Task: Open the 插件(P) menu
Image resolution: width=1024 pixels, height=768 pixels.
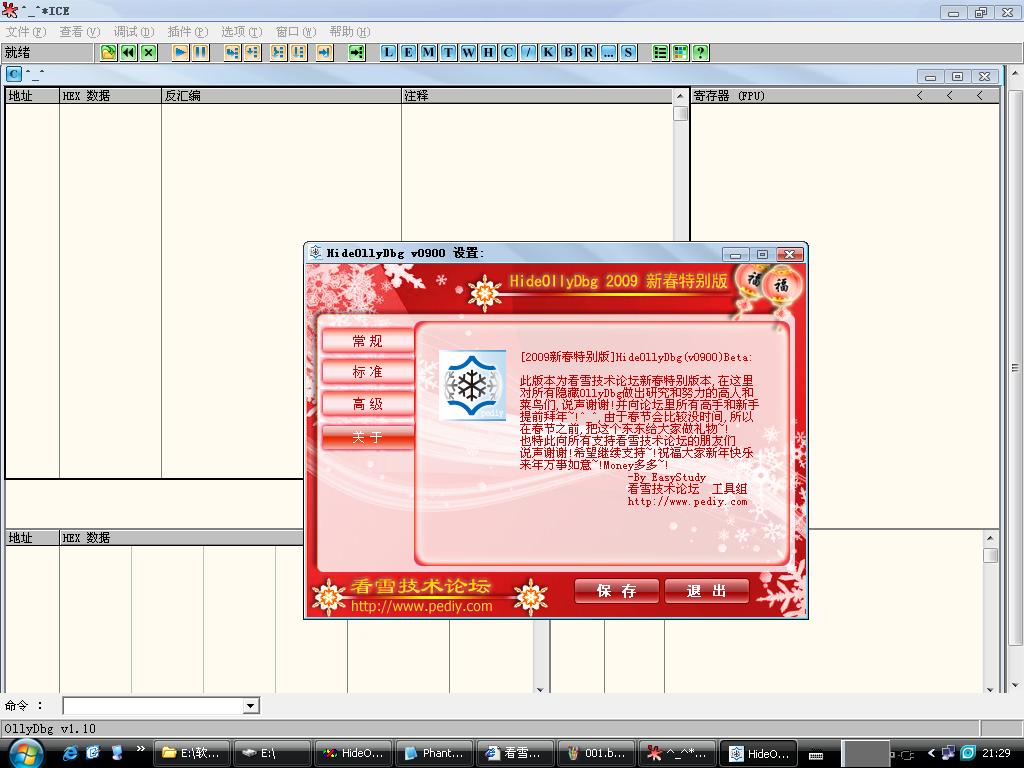Action: pyautogui.click(x=188, y=32)
